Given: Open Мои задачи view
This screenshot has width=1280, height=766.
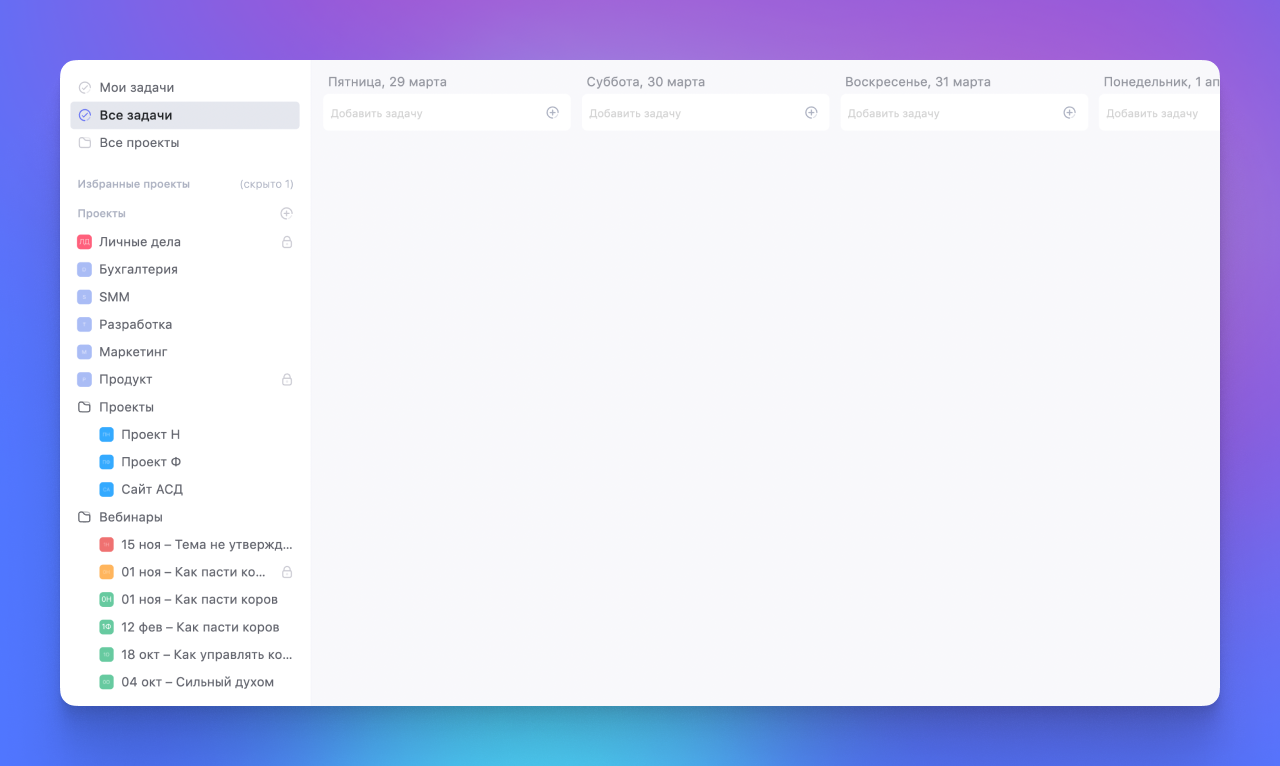Looking at the screenshot, I should click(x=136, y=88).
